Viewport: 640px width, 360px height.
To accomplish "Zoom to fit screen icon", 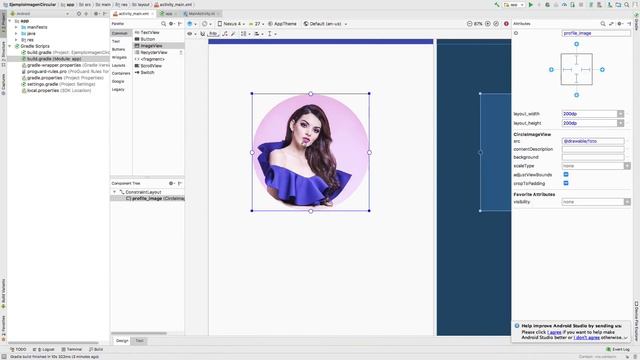I will (x=496, y=24).
